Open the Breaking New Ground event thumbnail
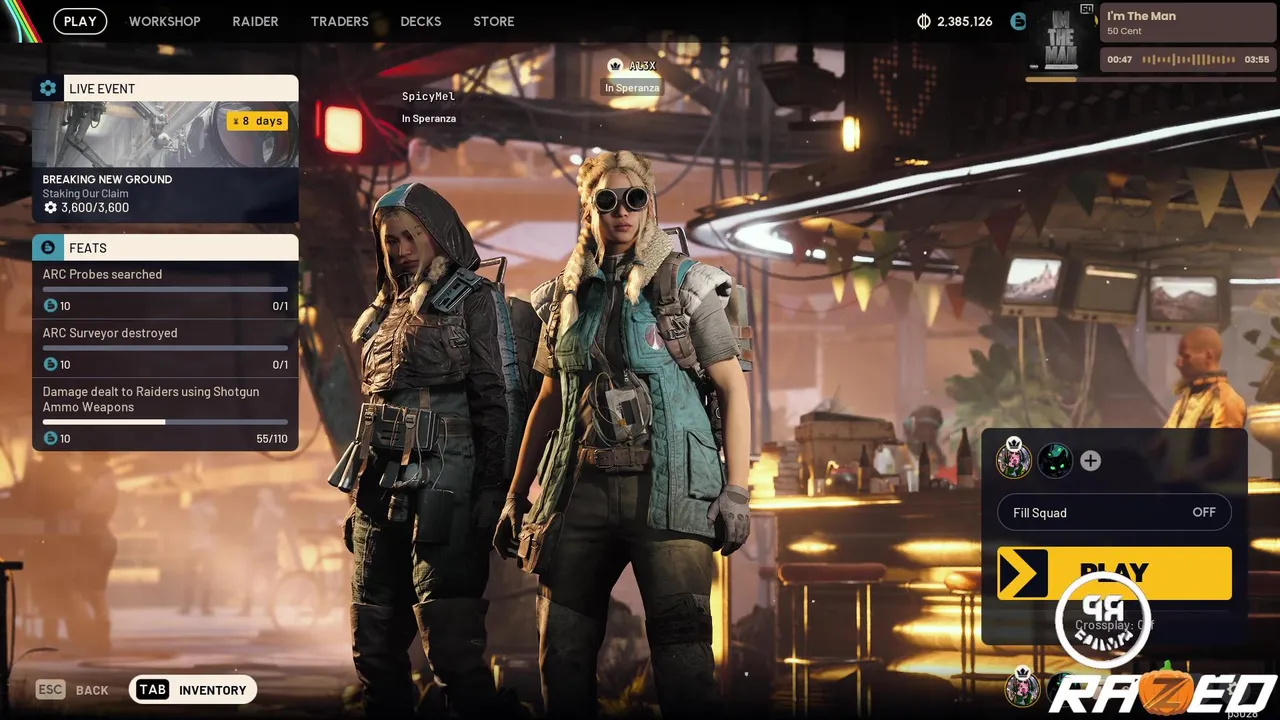 tap(165, 134)
